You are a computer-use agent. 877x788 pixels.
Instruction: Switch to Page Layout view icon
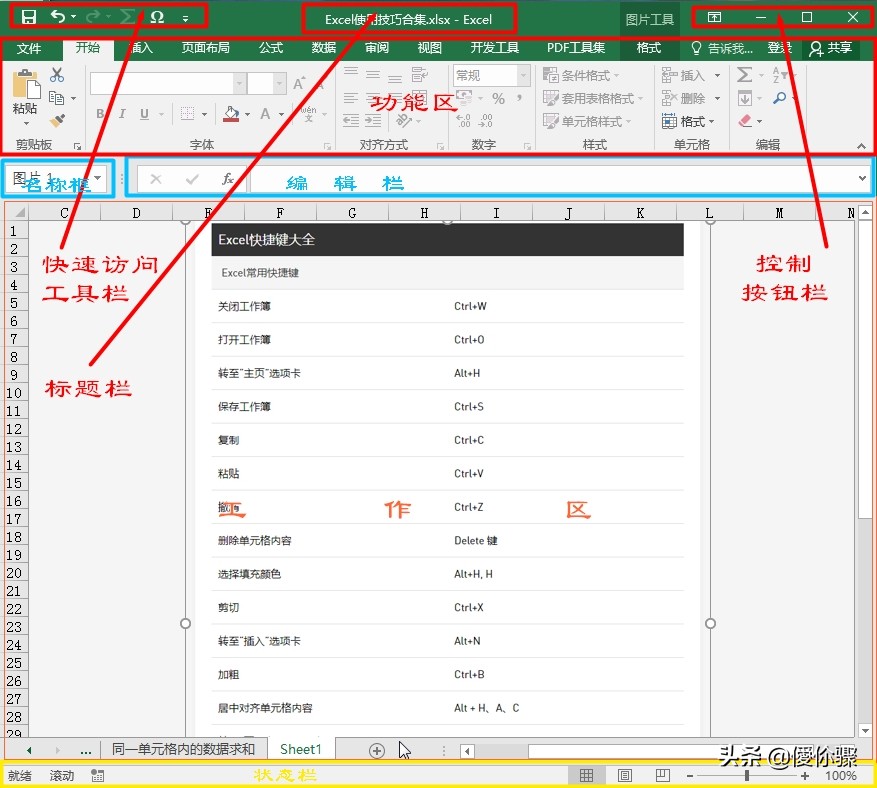pos(625,776)
